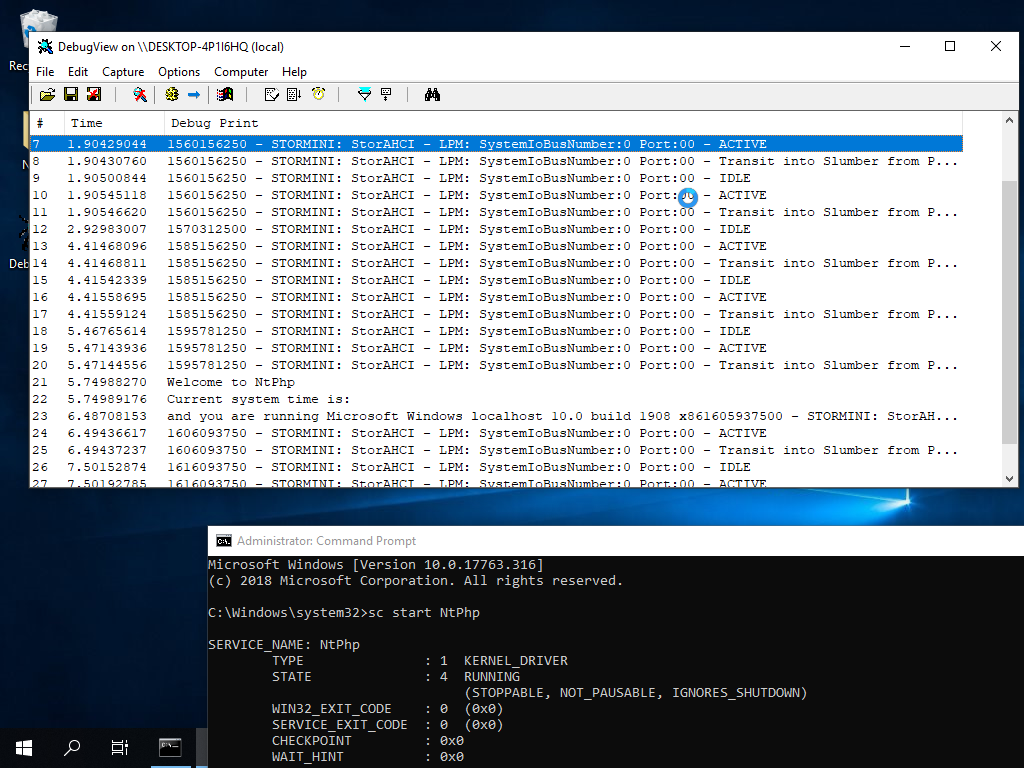Open the Windows Start menu
The width and height of the screenshot is (1024, 768).
coord(24,747)
